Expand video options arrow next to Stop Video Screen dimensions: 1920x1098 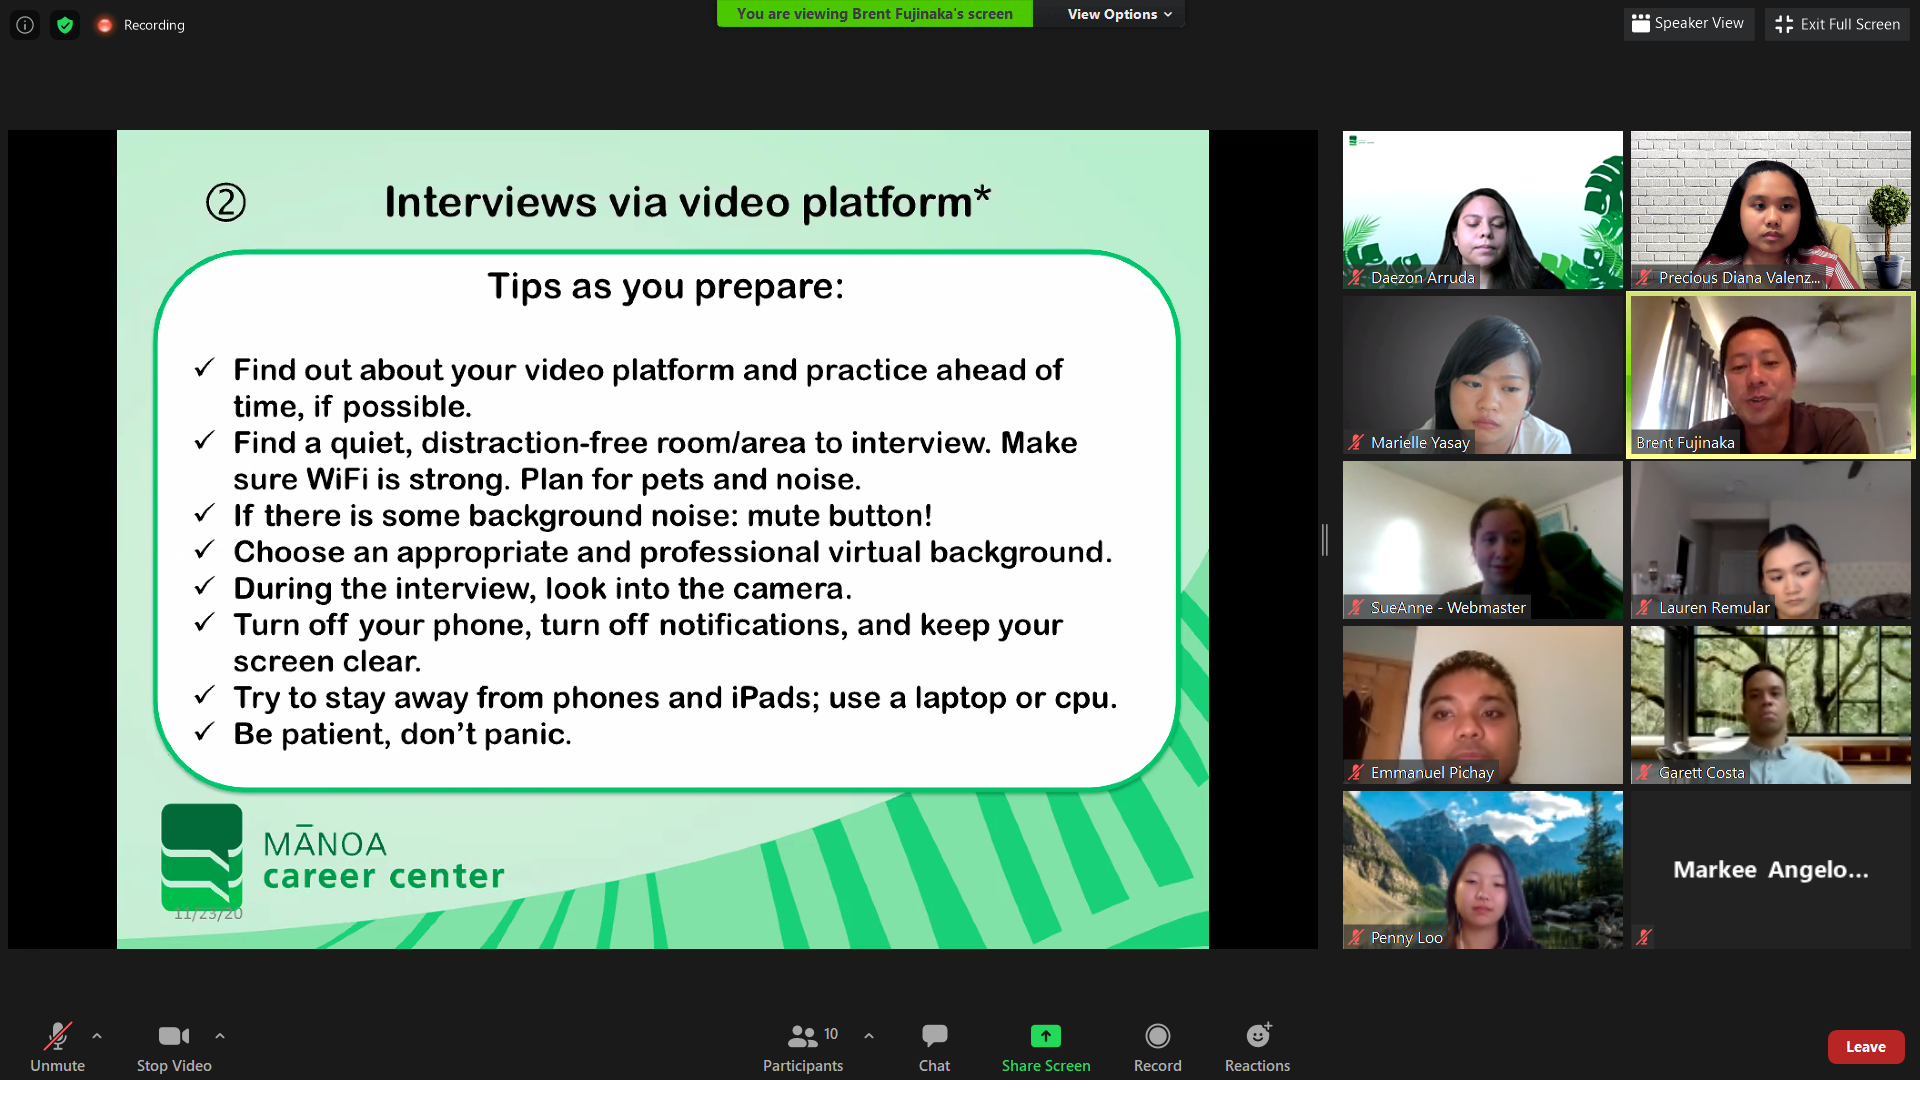[x=220, y=1036]
